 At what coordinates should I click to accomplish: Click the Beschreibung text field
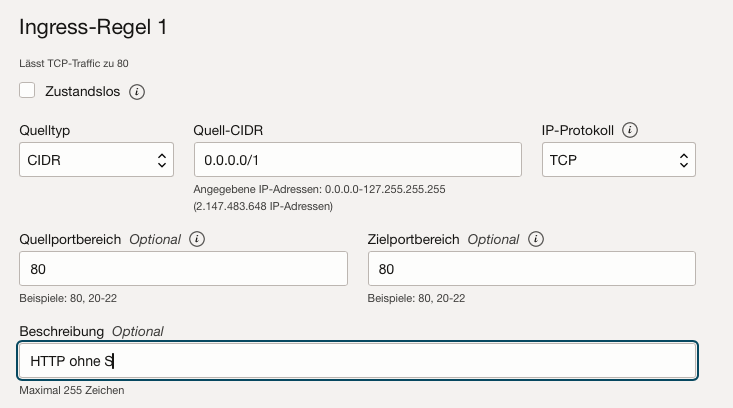coord(357,361)
